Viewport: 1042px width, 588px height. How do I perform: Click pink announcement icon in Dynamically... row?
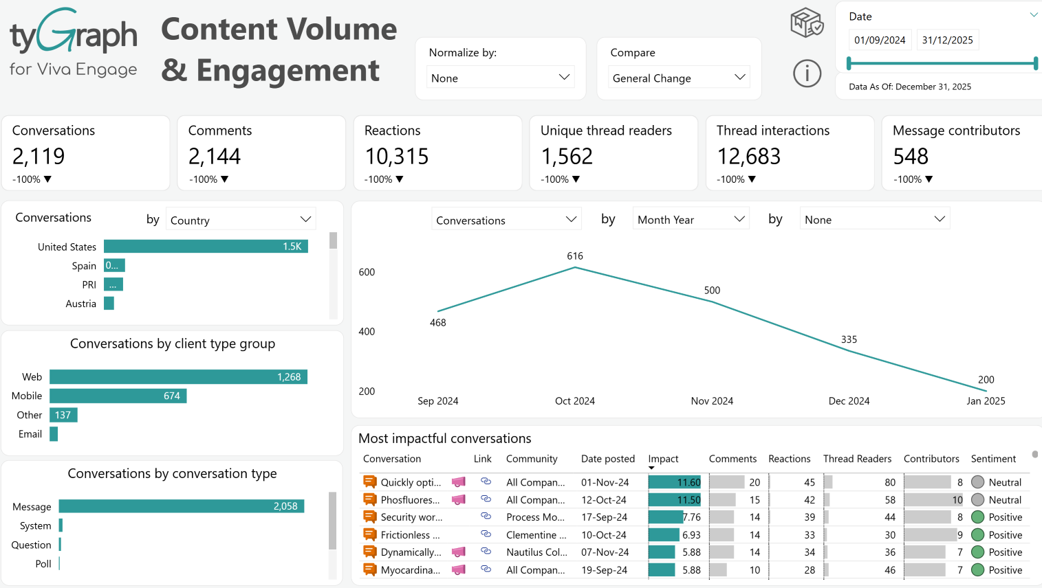tap(459, 552)
